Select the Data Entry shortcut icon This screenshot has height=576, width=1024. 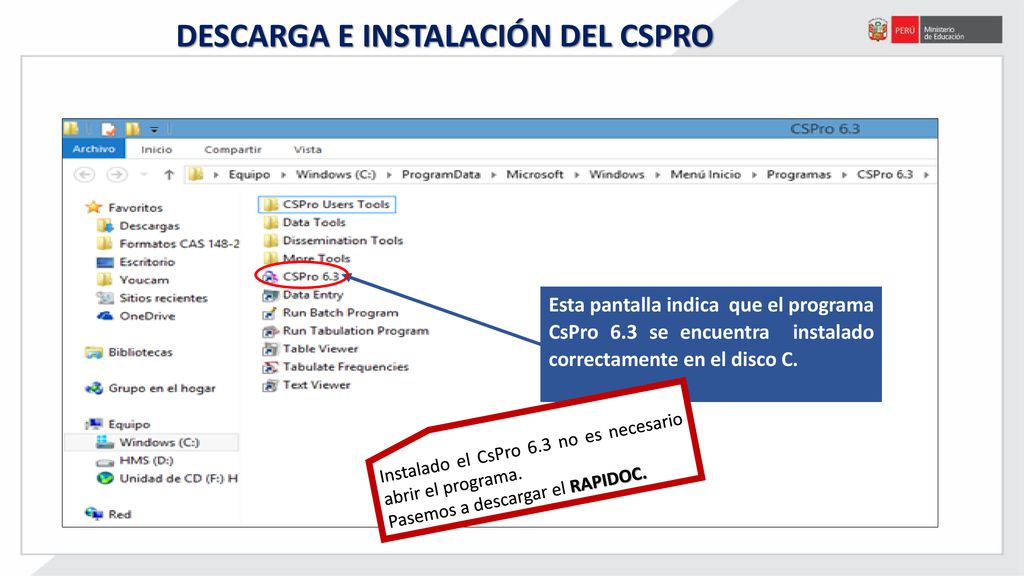270,295
